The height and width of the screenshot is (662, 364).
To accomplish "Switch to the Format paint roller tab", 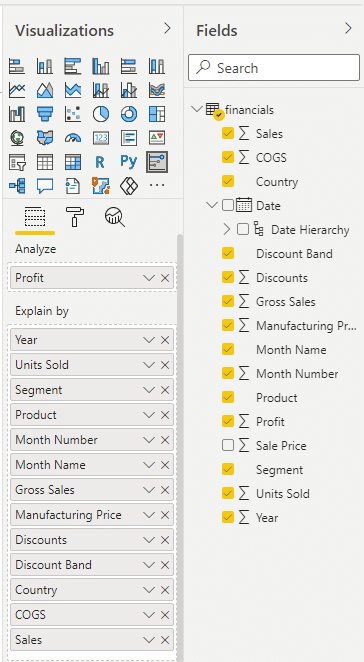I will (x=75, y=217).
